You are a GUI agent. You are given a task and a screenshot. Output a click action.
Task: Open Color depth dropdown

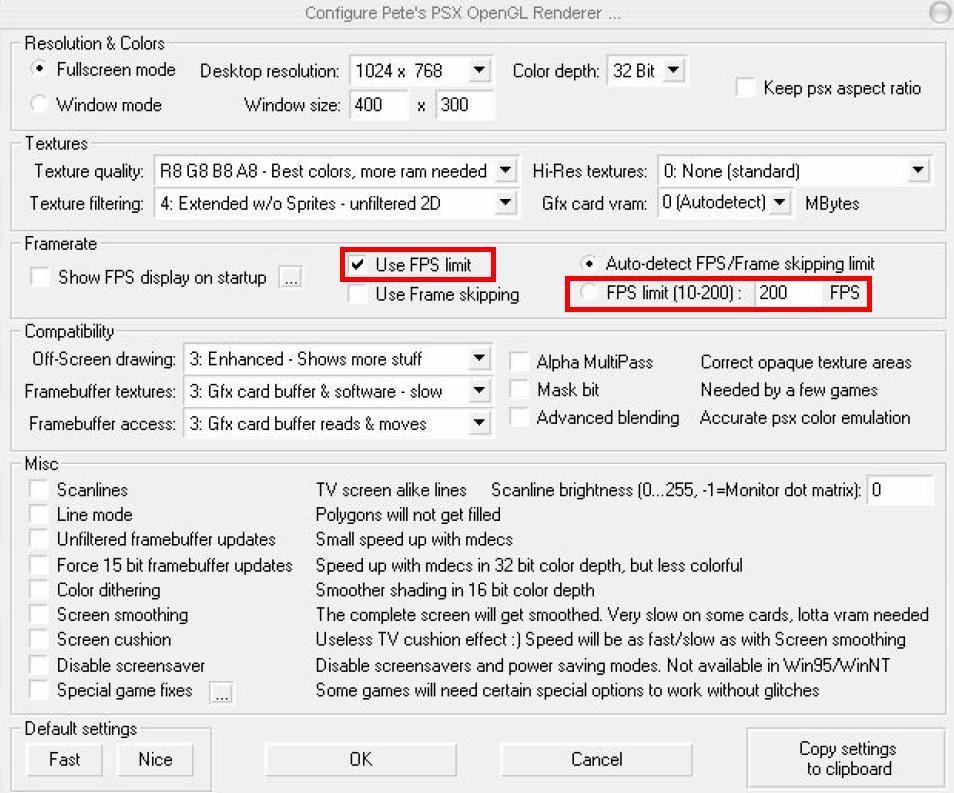[674, 71]
